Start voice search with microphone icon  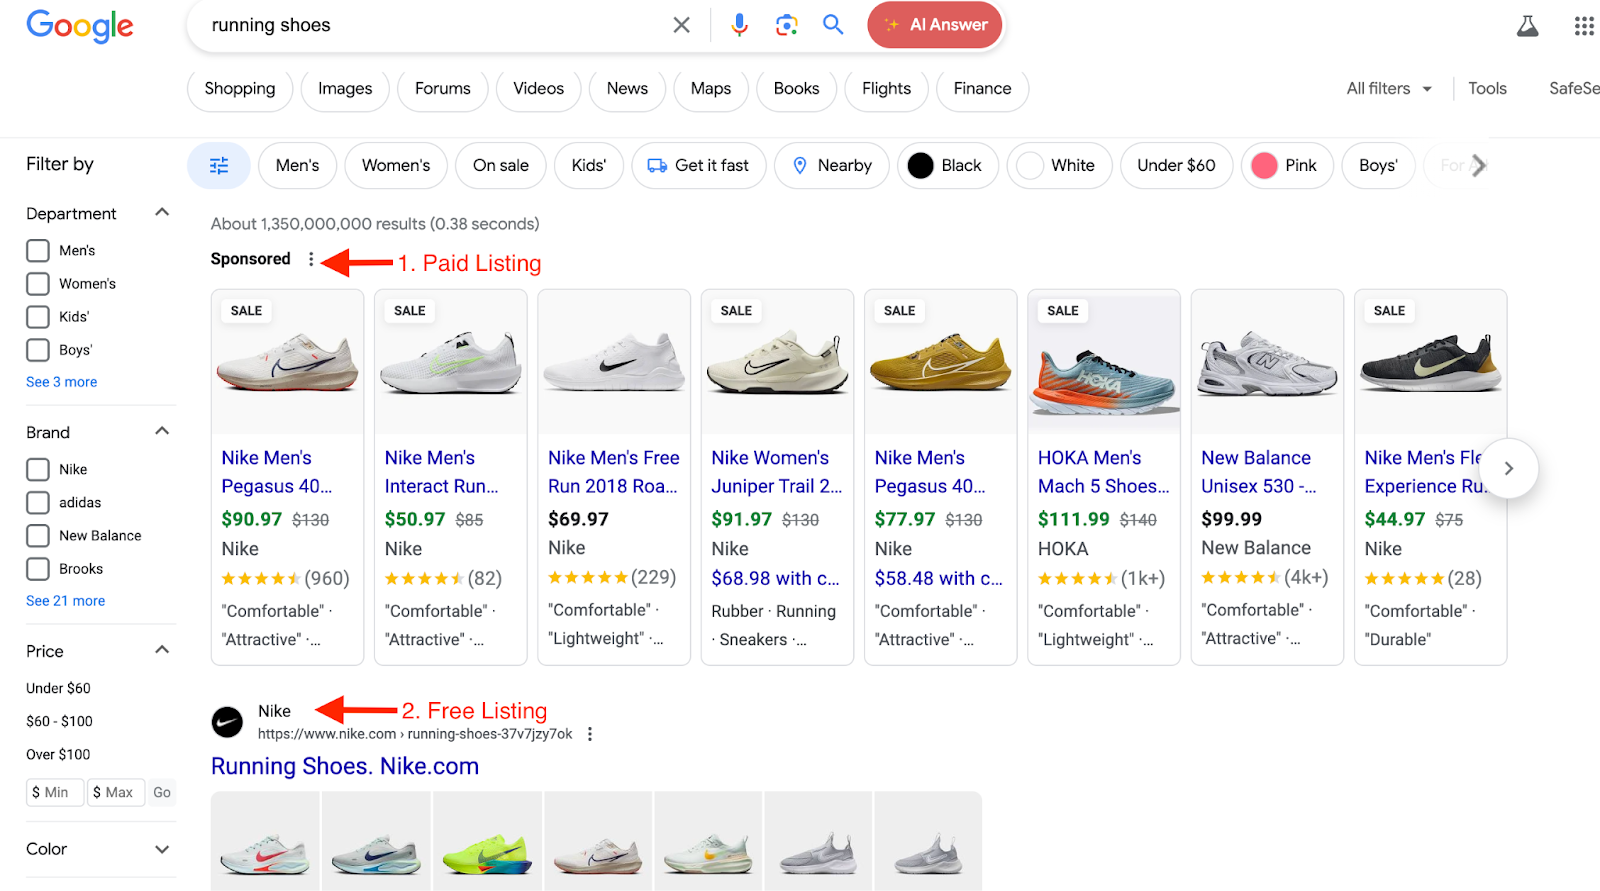(x=739, y=25)
